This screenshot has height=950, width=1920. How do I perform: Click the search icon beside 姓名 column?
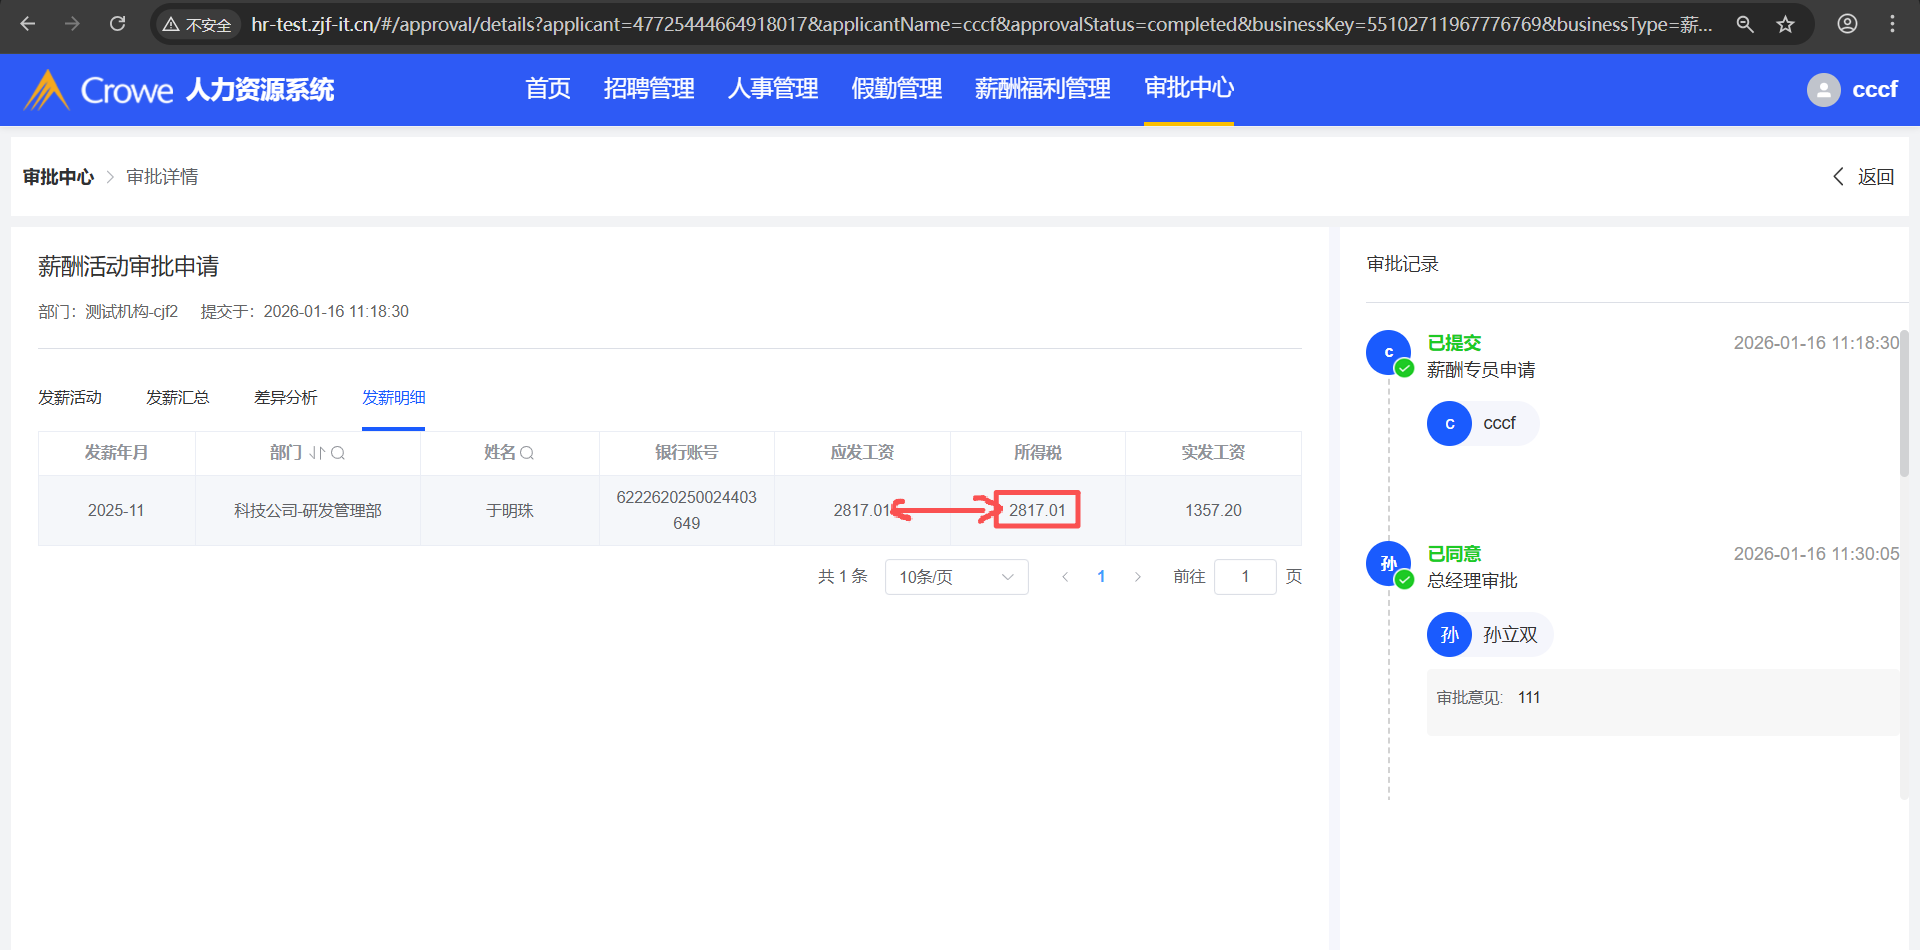[x=527, y=453]
